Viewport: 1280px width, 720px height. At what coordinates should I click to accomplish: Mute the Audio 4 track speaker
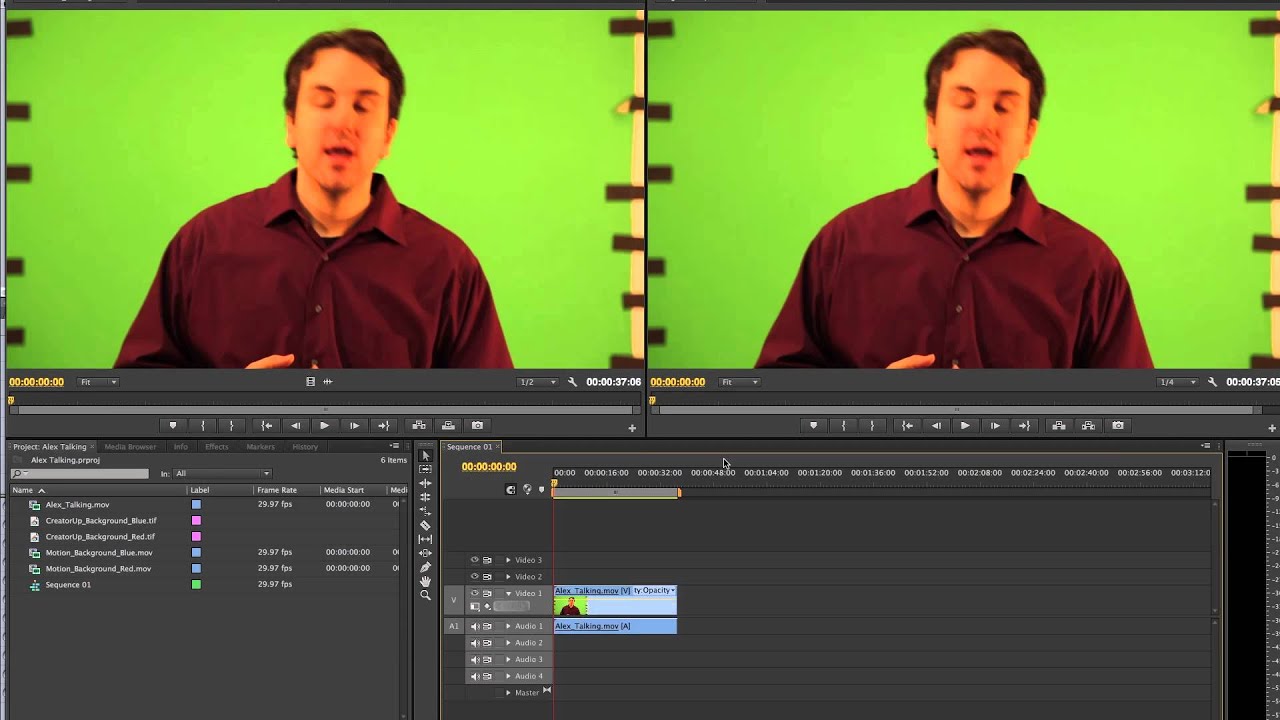[475, 676]
